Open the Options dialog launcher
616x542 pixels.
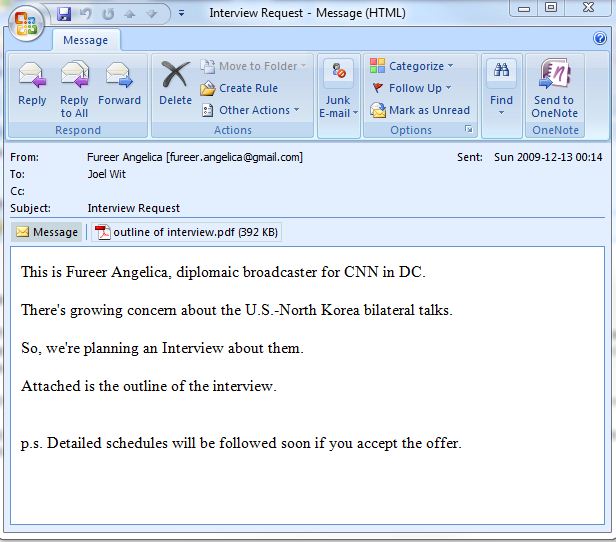coord(469,129)
